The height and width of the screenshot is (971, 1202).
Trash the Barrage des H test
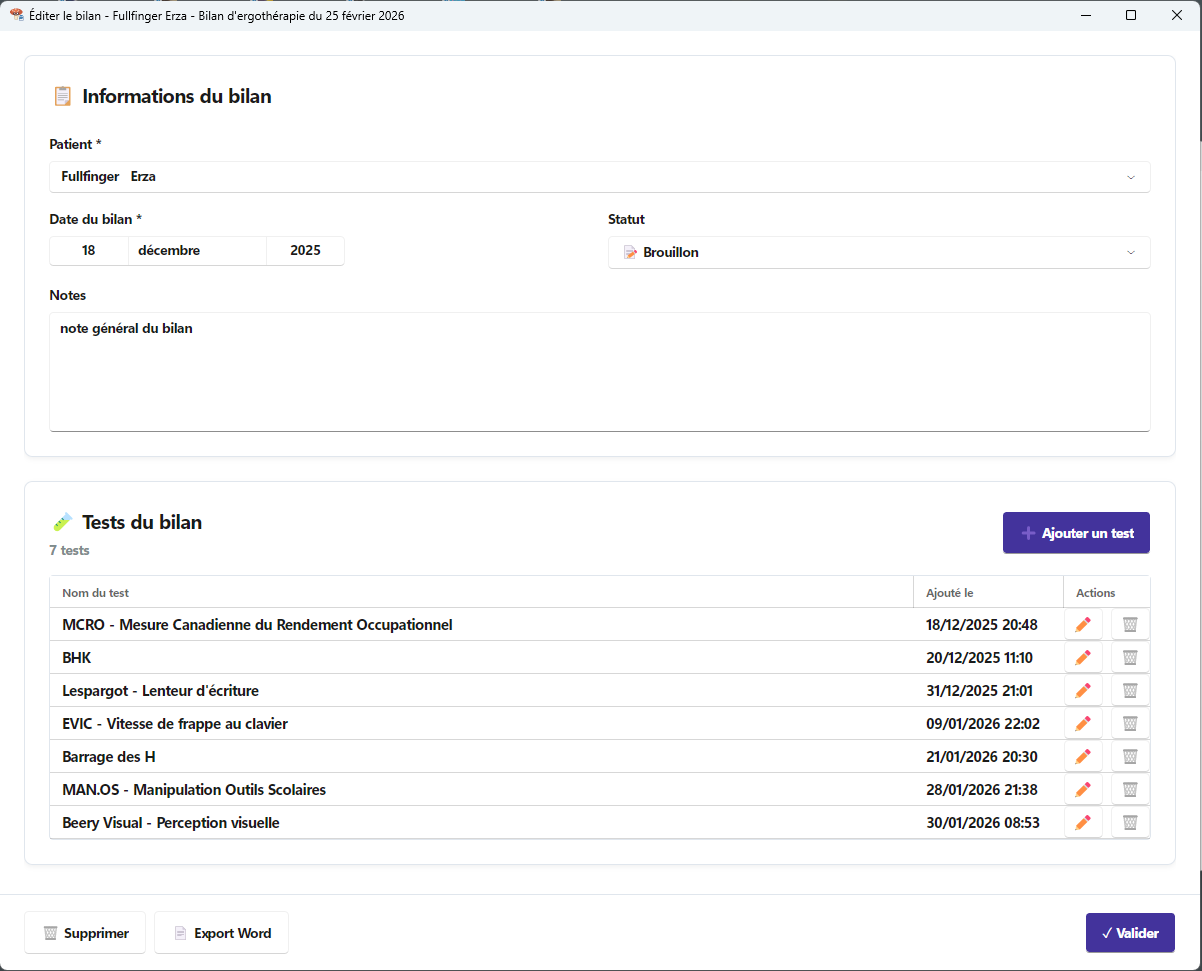tap(1130, 757)
